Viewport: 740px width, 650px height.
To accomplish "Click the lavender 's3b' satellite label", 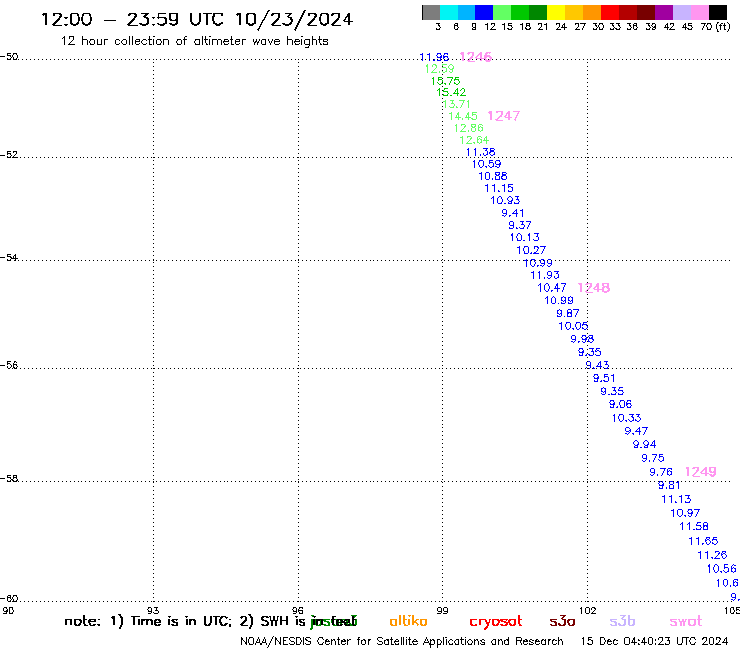I will 622,621.
